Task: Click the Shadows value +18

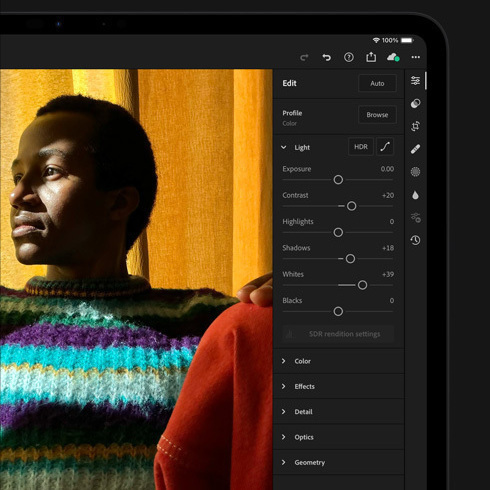Action: click(388, 248)
